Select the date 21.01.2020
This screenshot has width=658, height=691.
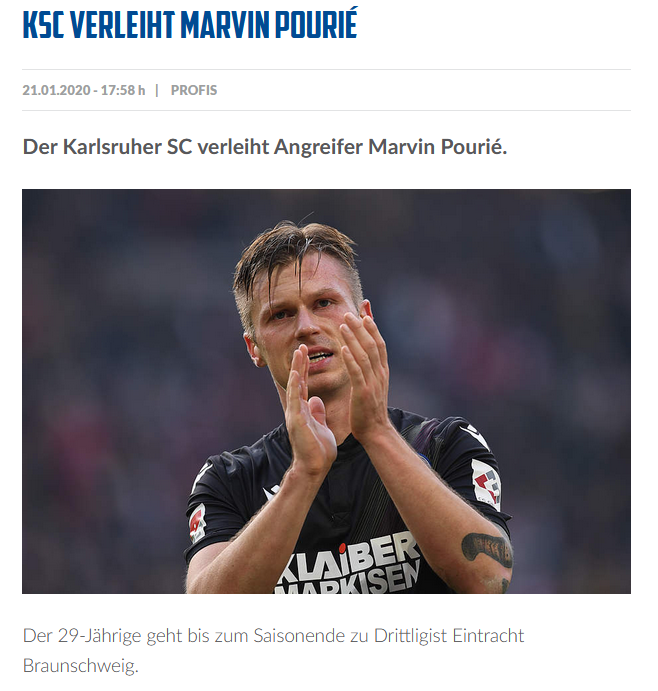(56, 90)
